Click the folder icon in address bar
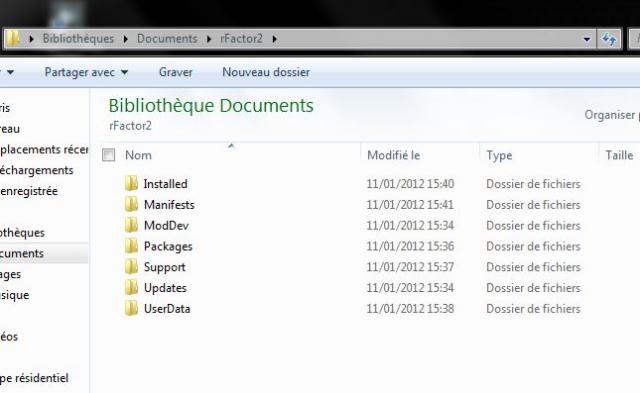 click(13, 38)
